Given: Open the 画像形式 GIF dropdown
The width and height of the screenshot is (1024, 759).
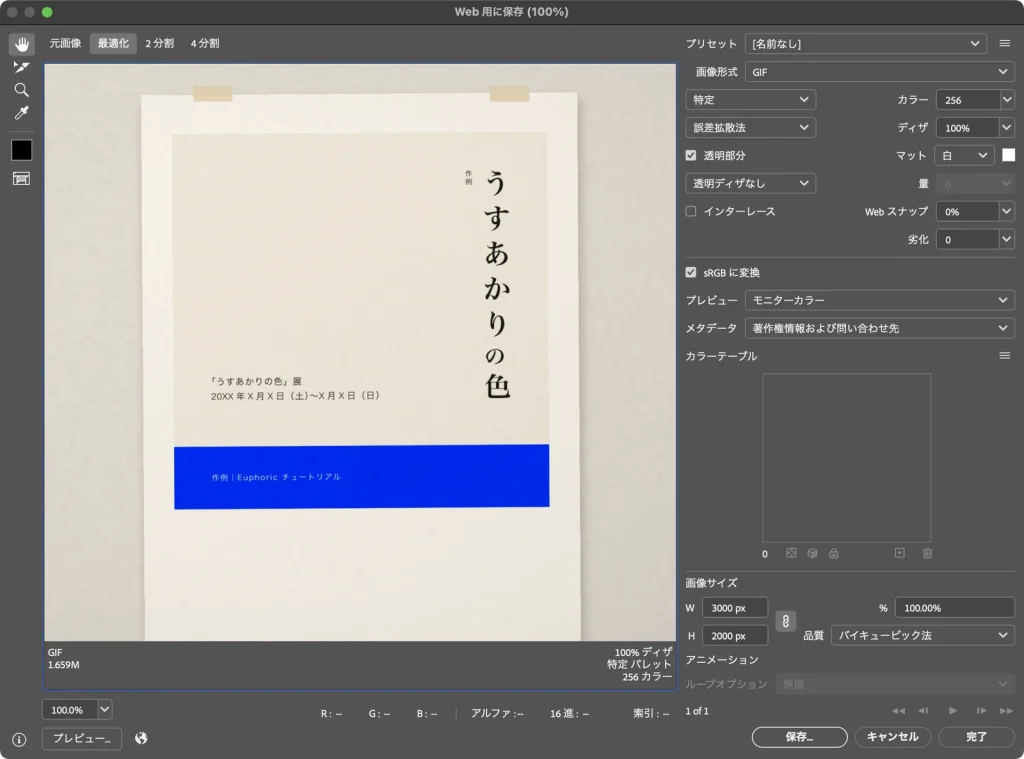Looking at the screenshot, I should point(880,72).
